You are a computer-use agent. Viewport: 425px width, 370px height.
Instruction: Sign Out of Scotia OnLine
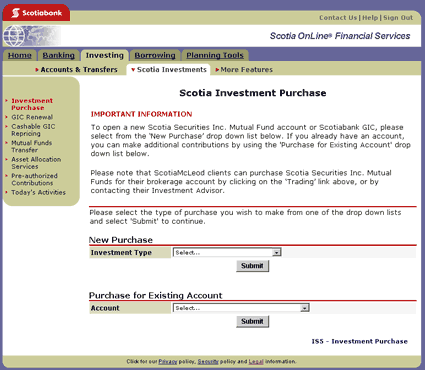(x=398, y=18)
